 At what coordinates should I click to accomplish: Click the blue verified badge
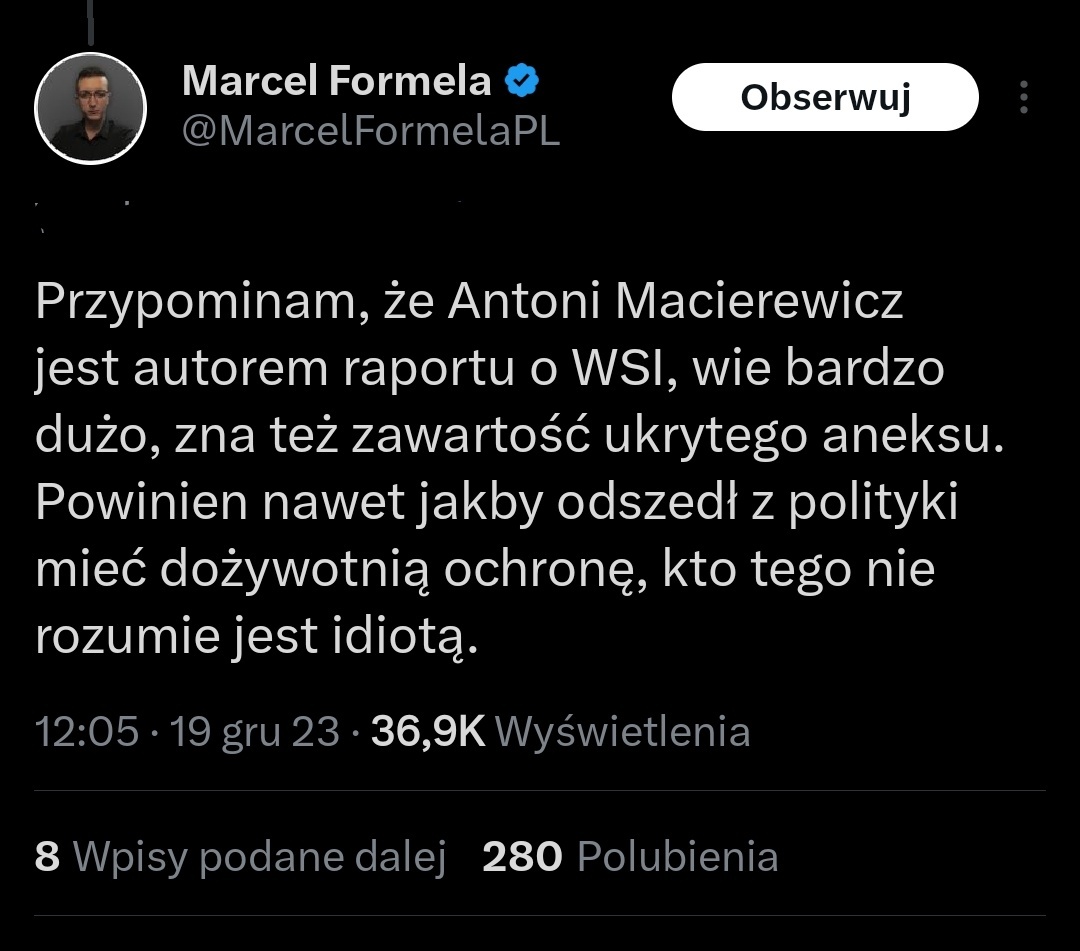(x=520, y=82)
